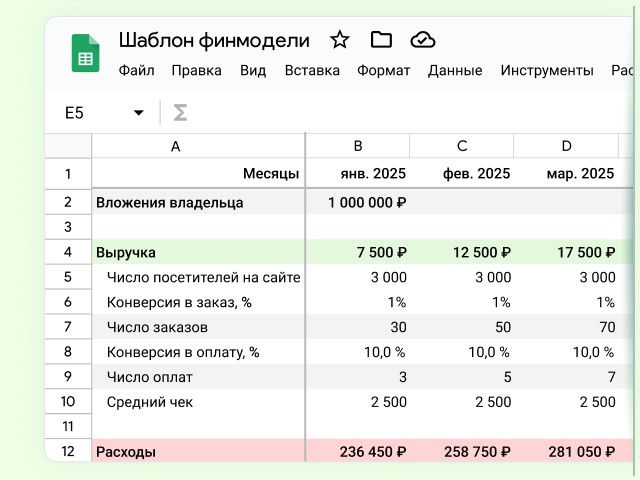The image size is (640, 480).
Task: Check the cloud save status icon
Action: point(423,40)
